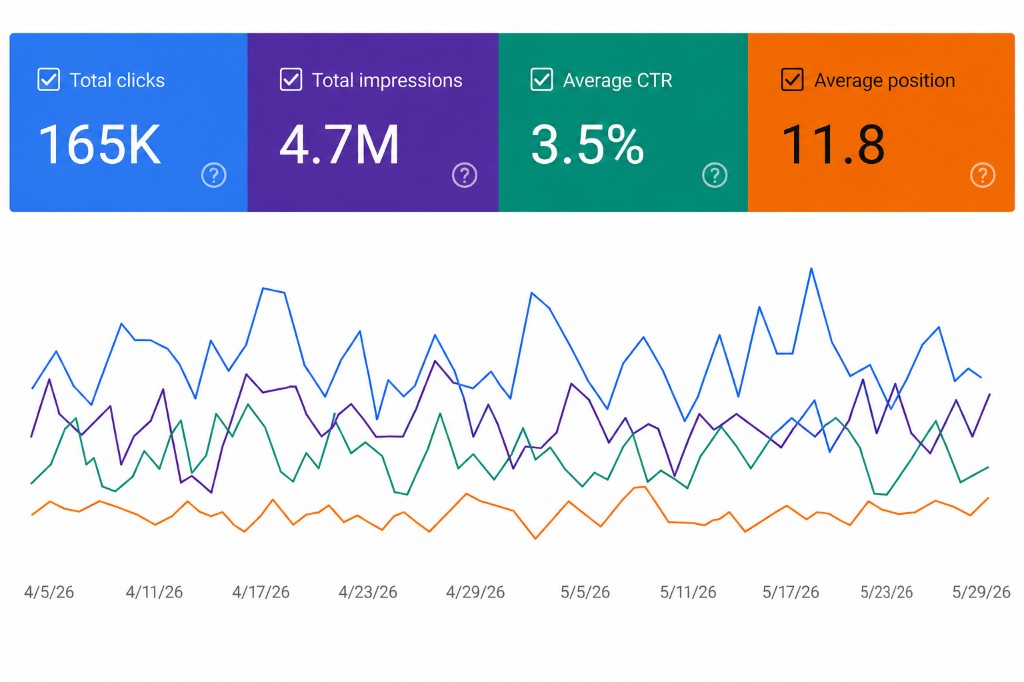
Task: Open help icon on Average CTR card
Action: pyautogui.click(x=714, y=175)
